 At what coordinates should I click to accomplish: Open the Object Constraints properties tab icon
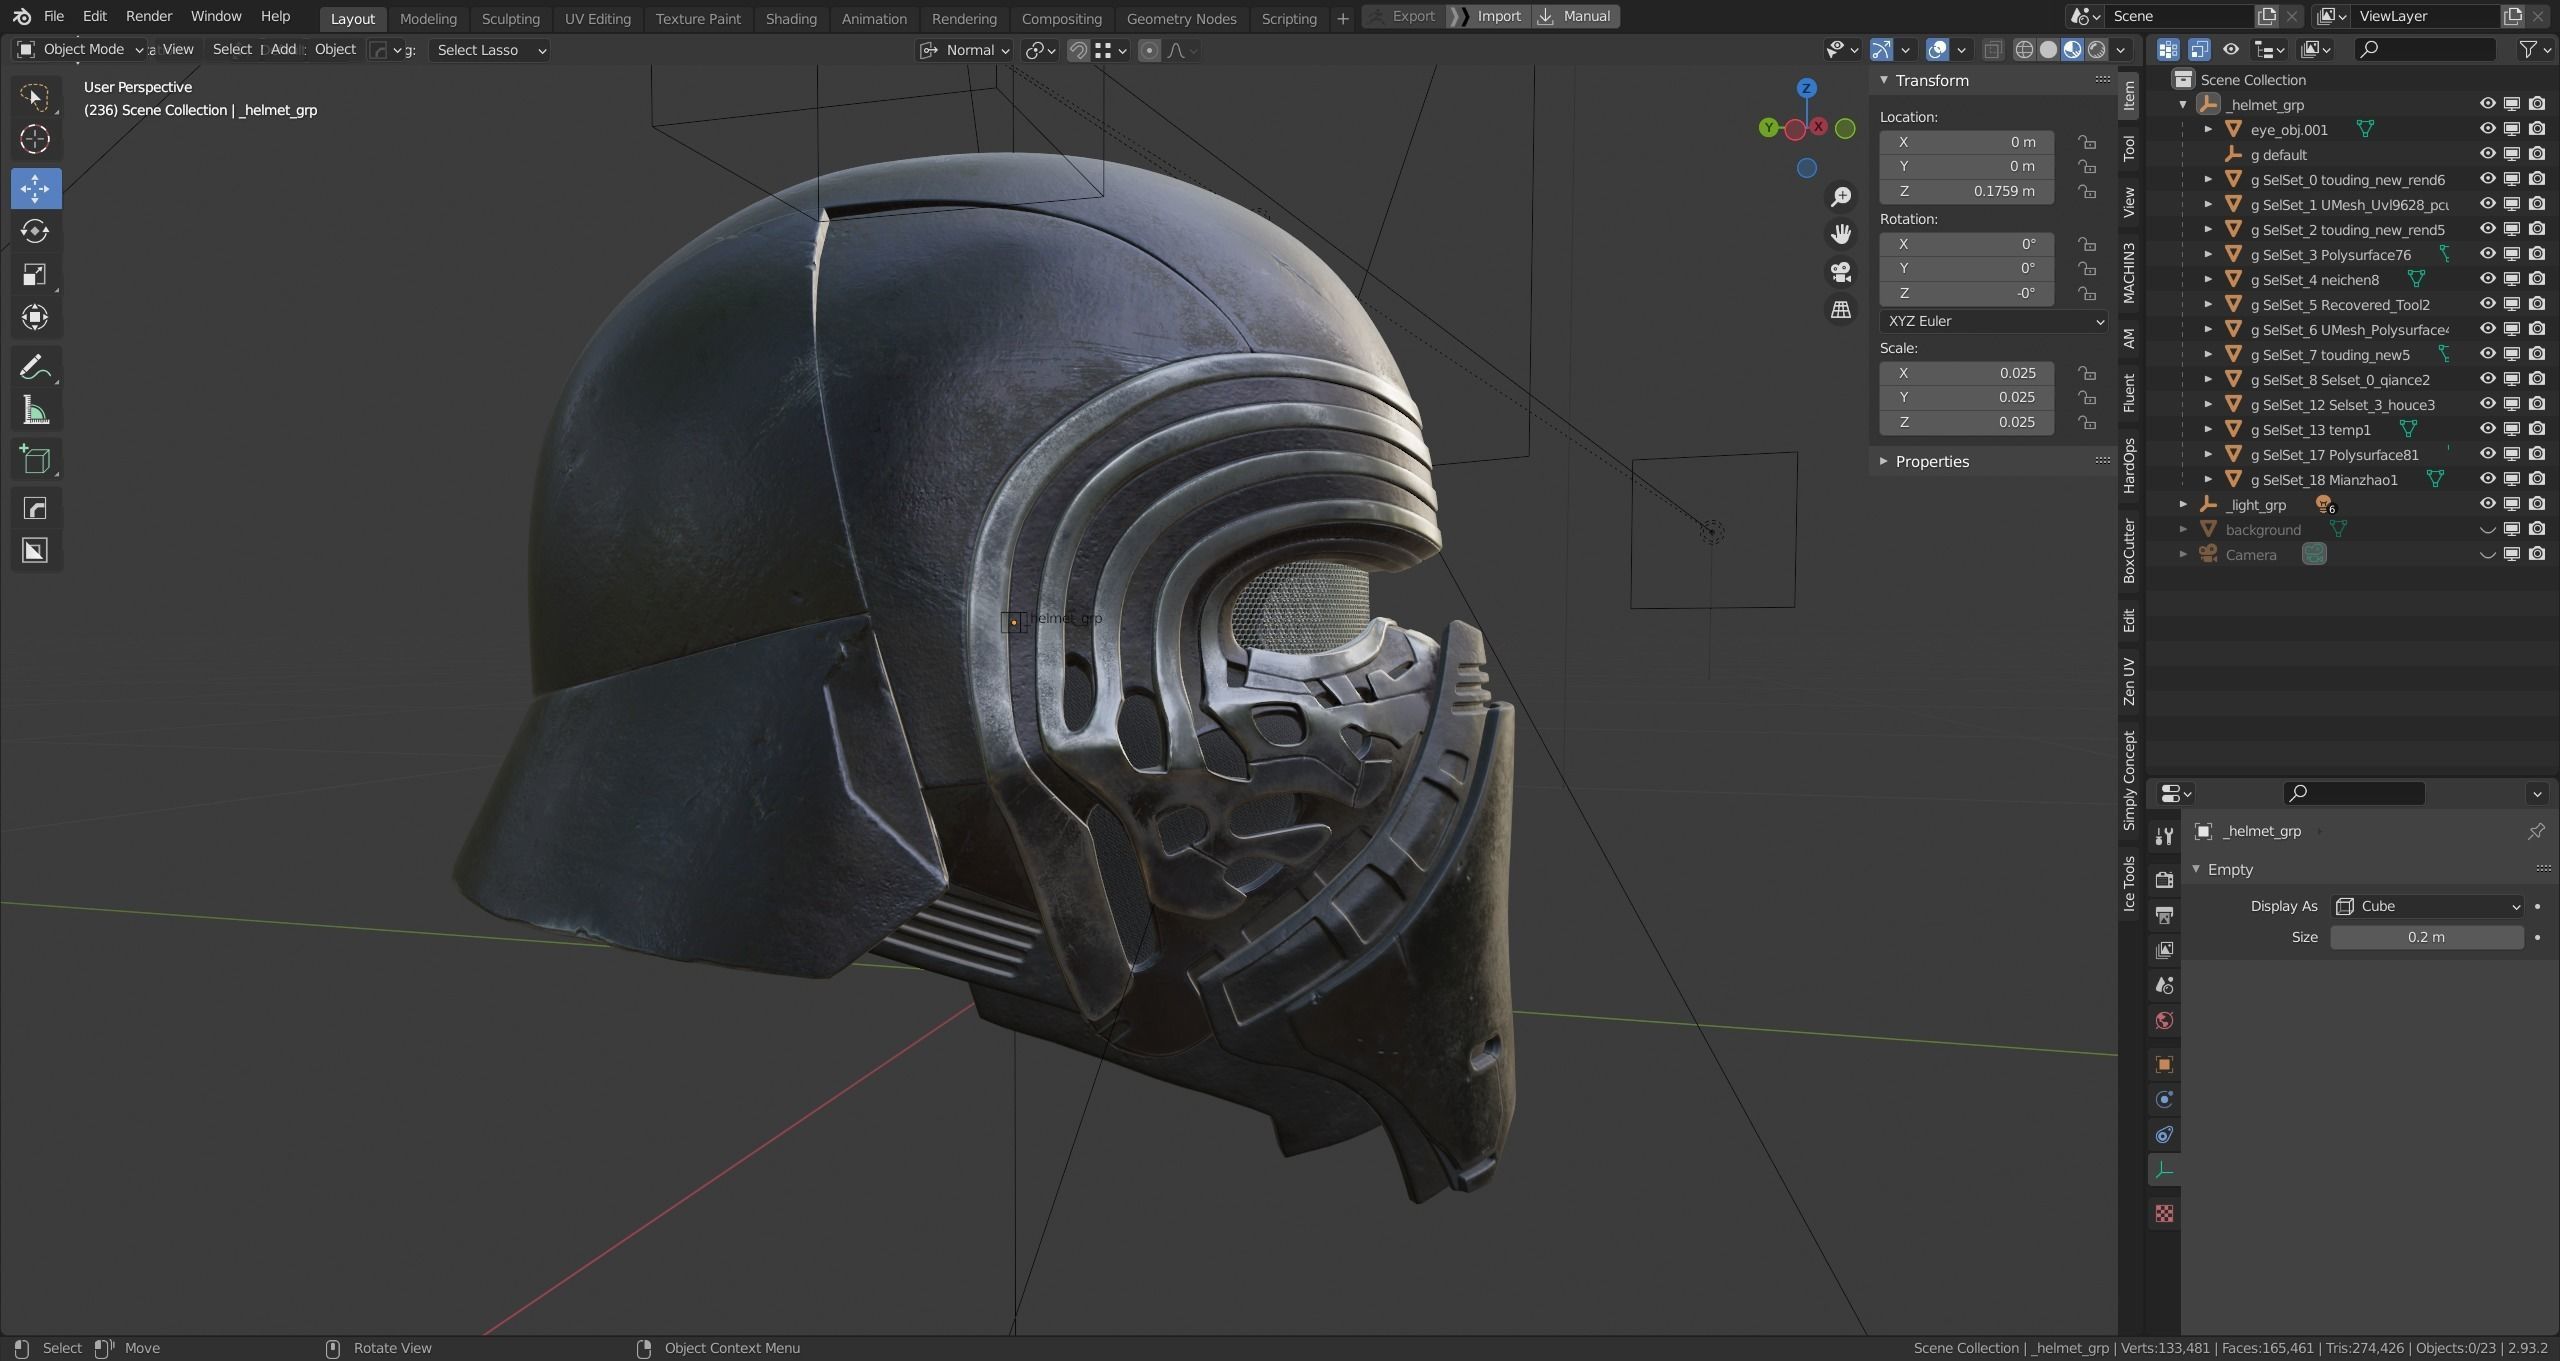(2164, 1134)
